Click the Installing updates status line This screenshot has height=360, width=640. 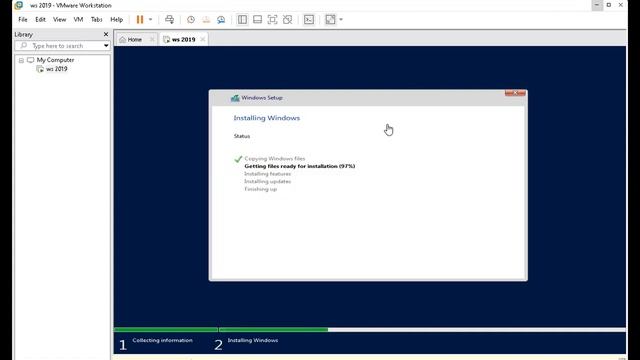click(x=267, y=181)
